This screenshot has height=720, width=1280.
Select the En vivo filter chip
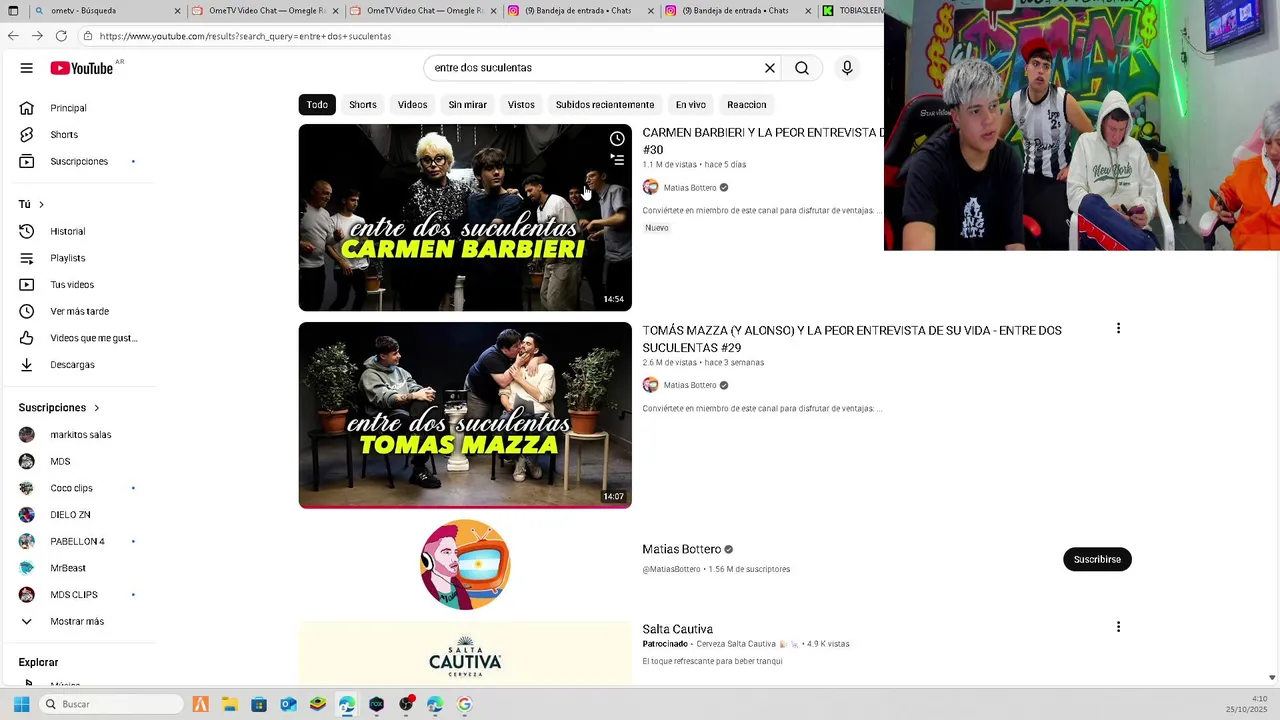690,105
